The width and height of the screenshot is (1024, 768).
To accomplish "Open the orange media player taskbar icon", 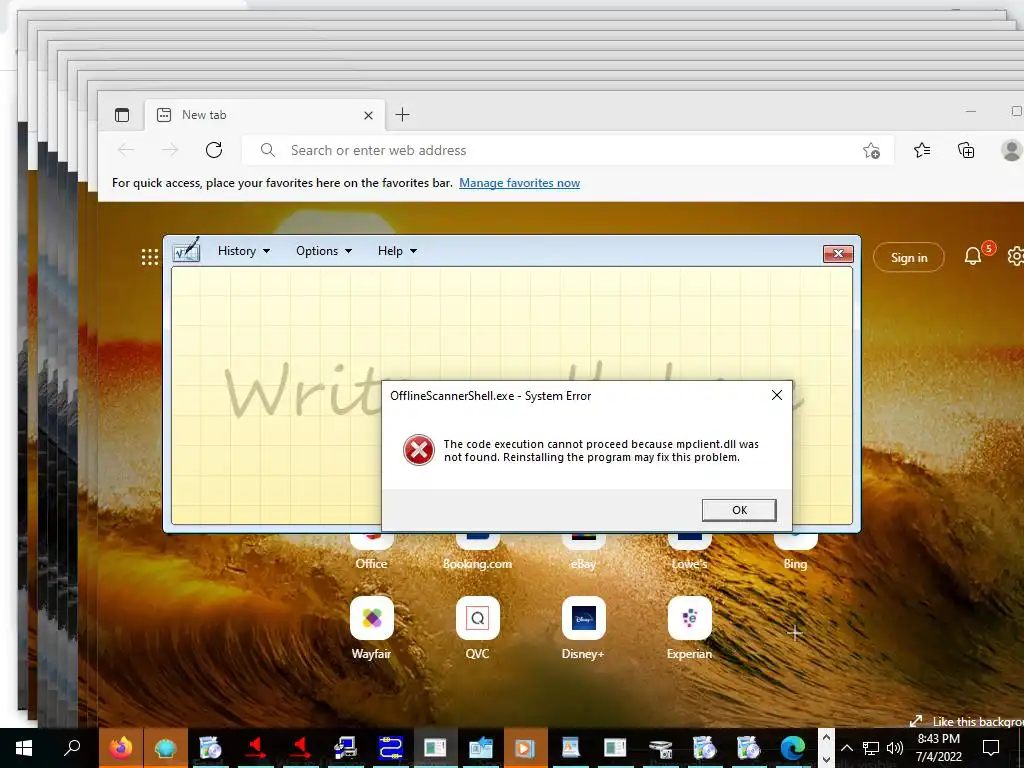I will 525,748.
